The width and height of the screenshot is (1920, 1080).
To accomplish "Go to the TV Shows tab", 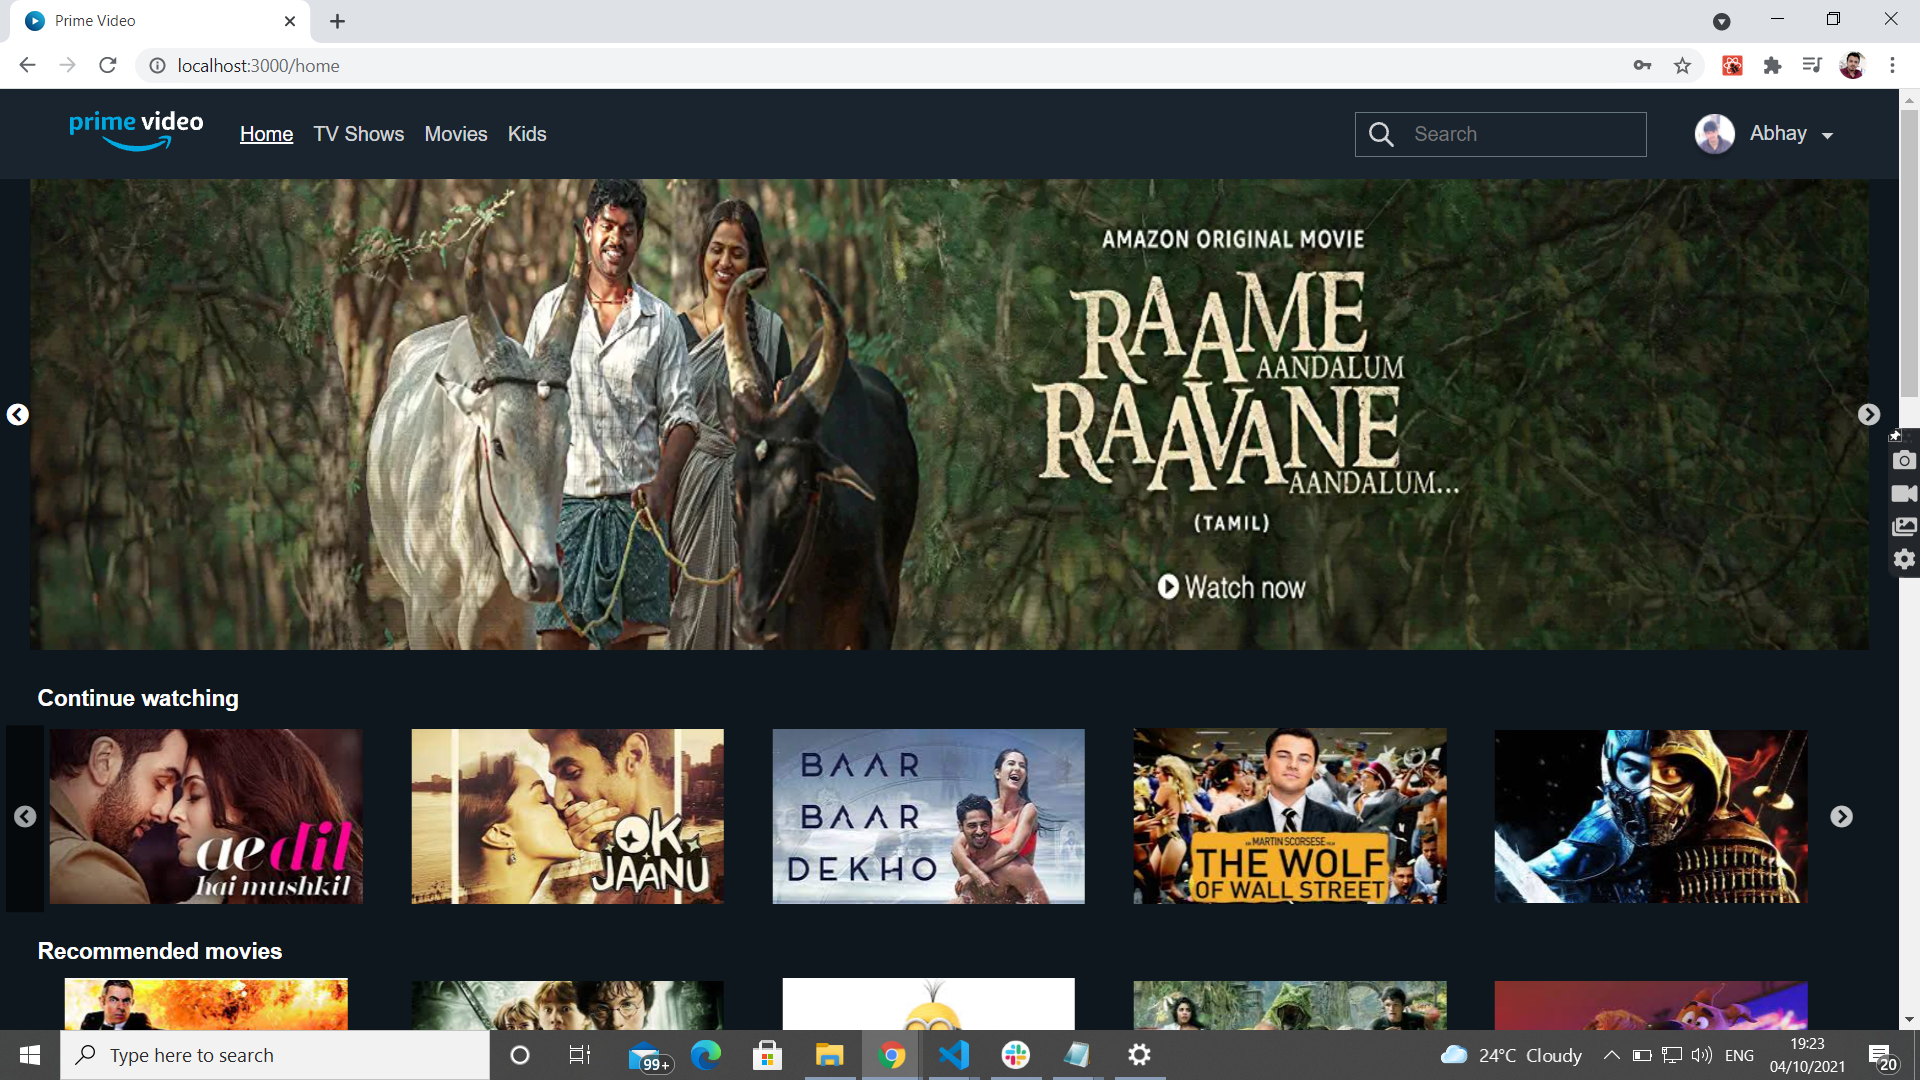I will click(x=358, y=134).
